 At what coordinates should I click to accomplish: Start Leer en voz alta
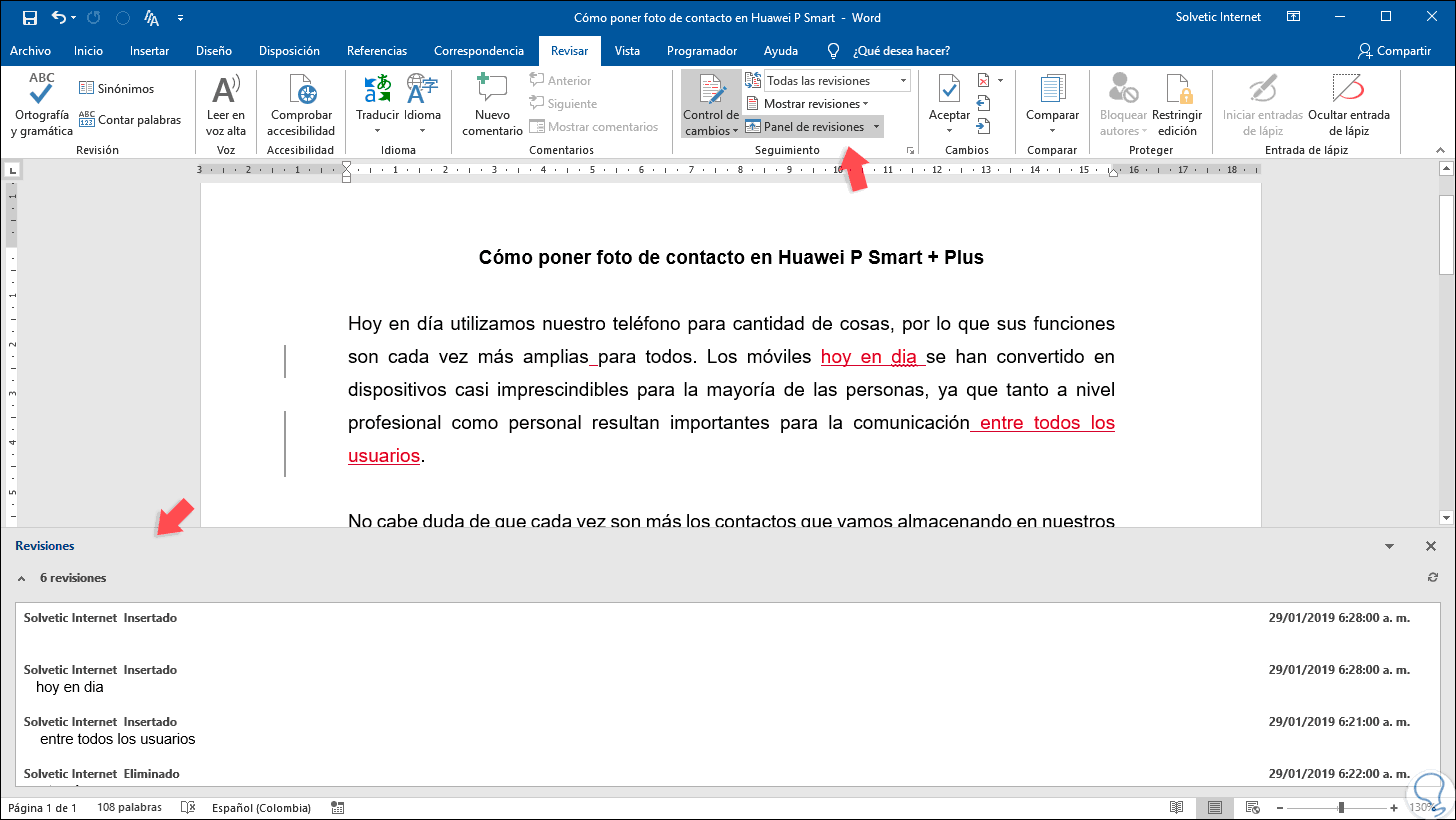226,105
